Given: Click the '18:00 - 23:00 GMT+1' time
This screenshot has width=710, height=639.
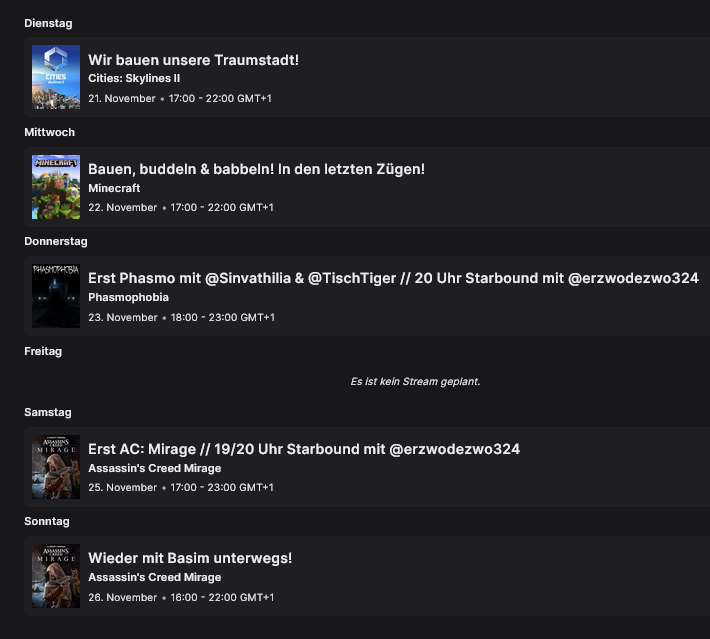Looking at the screenshot, I should pos(222,317).
